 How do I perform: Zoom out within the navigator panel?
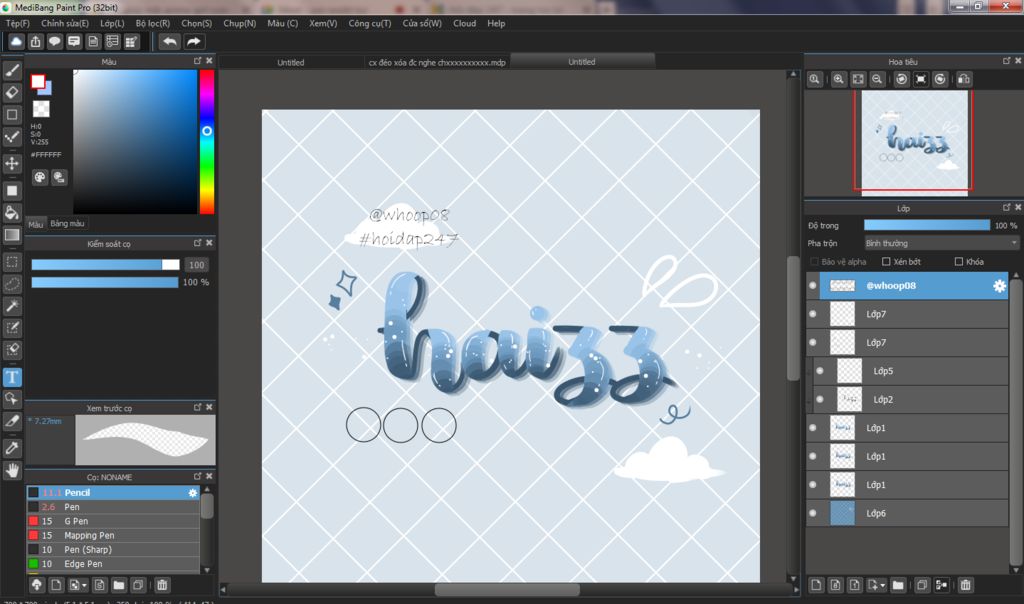tap(877, 79)
